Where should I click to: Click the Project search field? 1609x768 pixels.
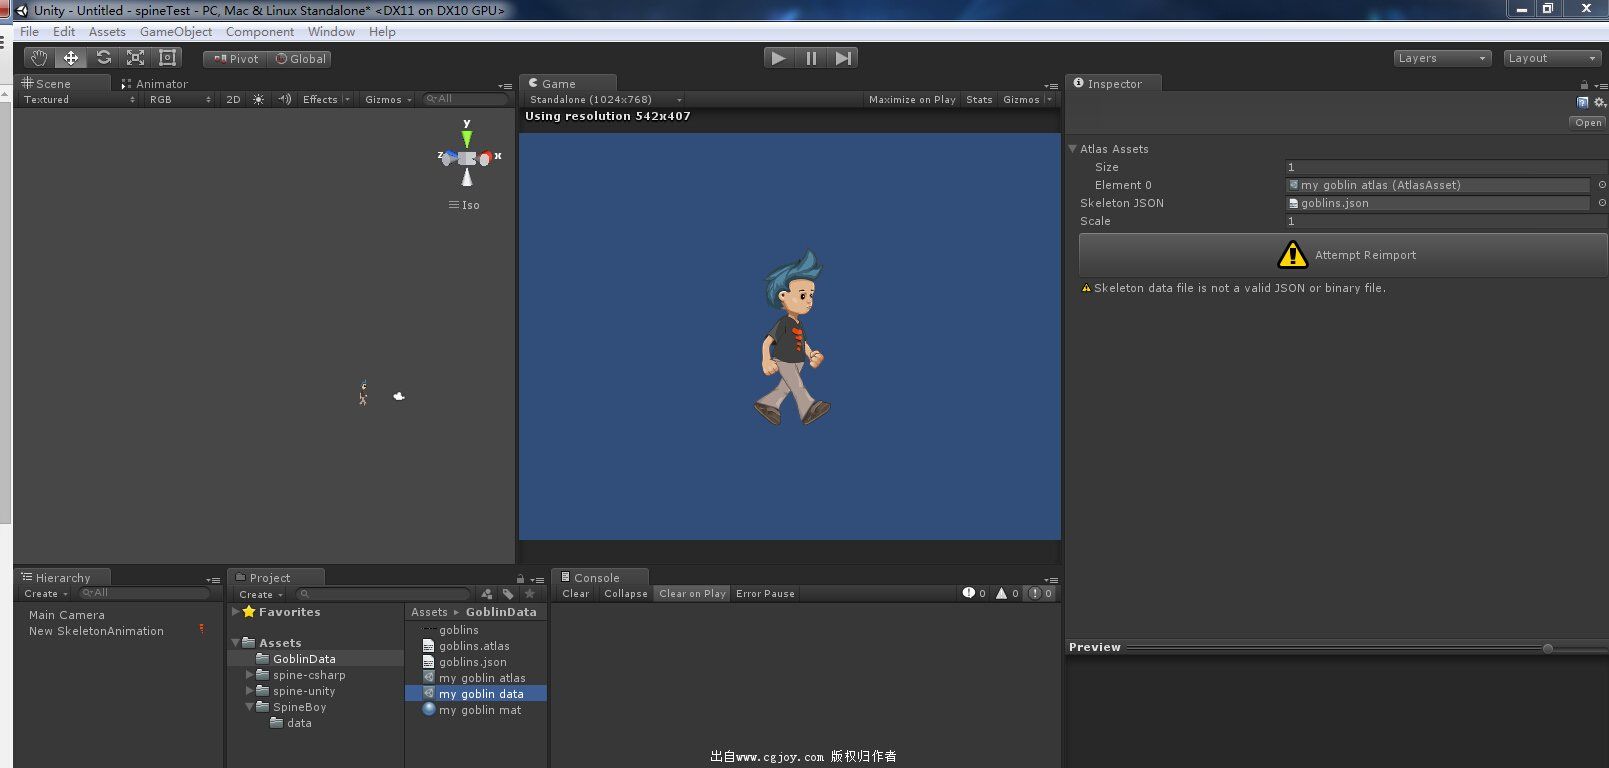pos(382,594)
